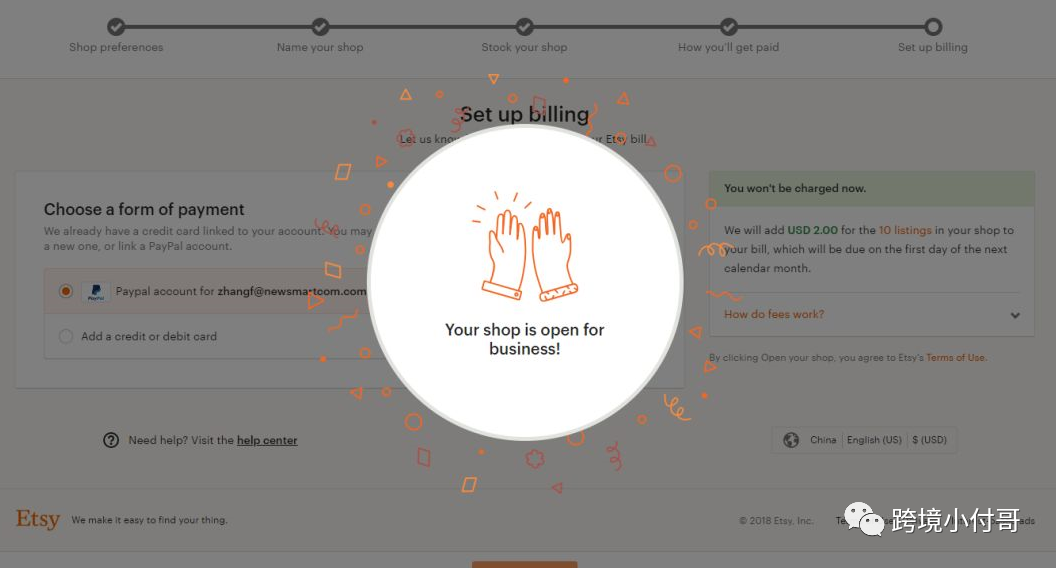Click the Stock your shop step checkmark
This screenshot has width=1056, height=568.
(525, 27)
